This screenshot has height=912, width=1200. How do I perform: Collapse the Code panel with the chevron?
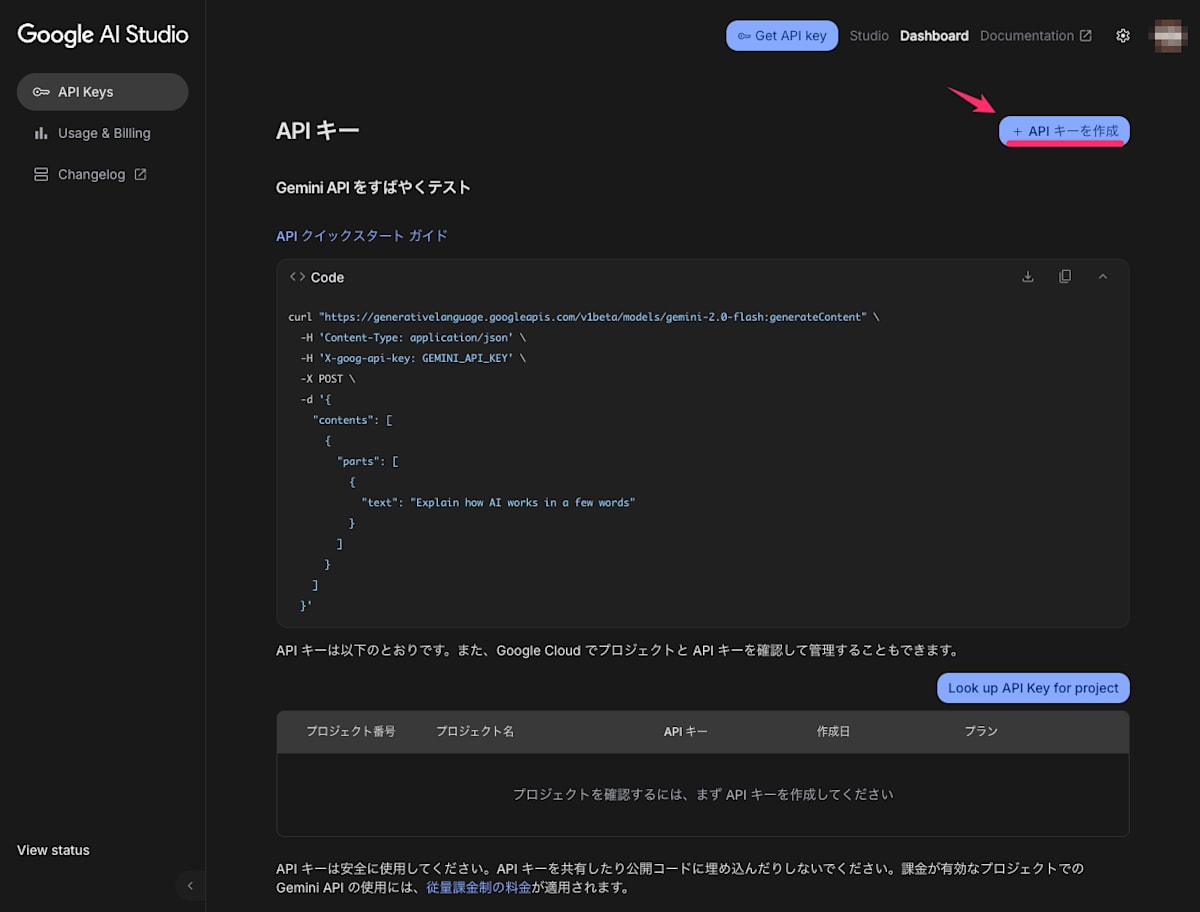[1103, 277]
